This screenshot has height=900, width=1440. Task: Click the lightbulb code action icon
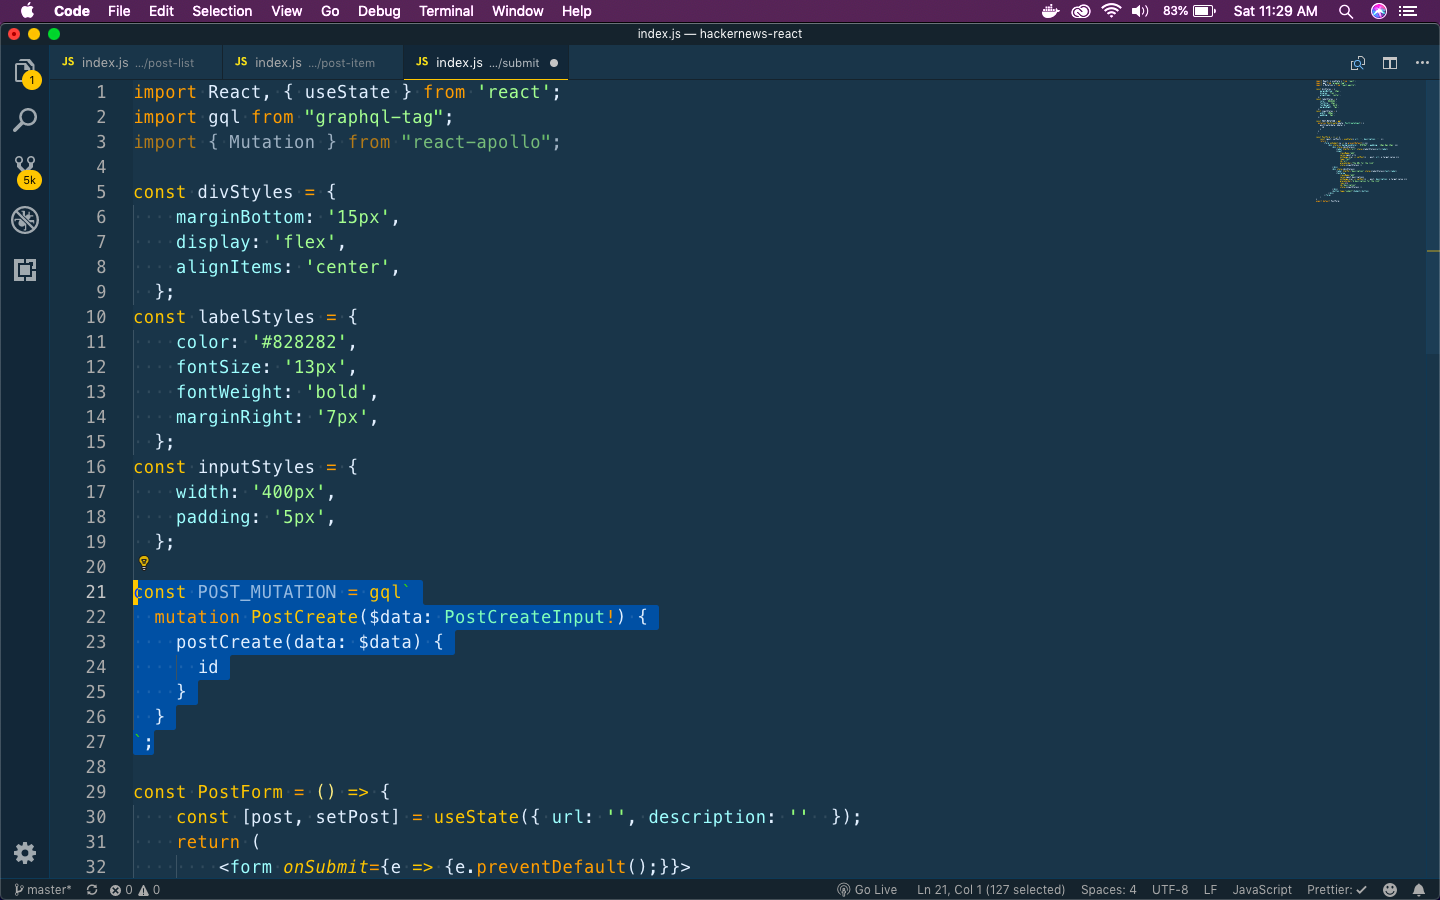[x=144, y=563]
